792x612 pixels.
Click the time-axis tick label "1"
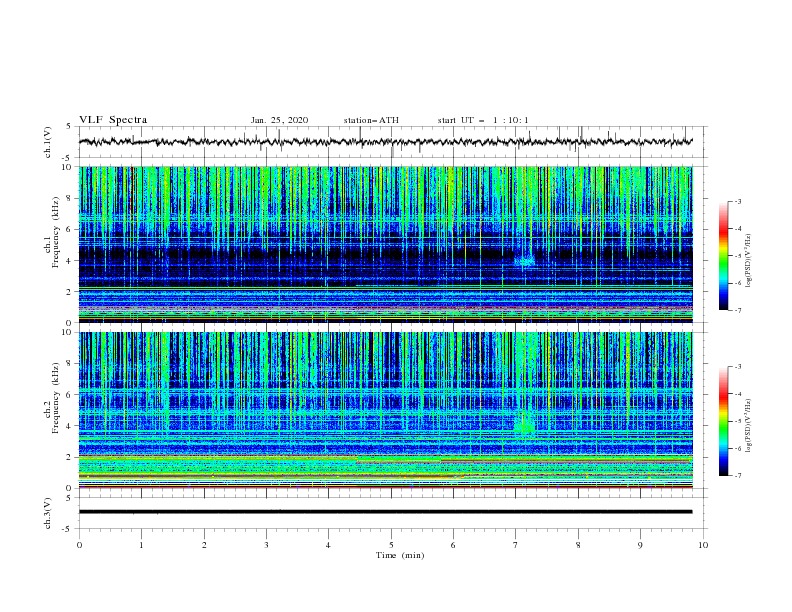tap(141, 545)
